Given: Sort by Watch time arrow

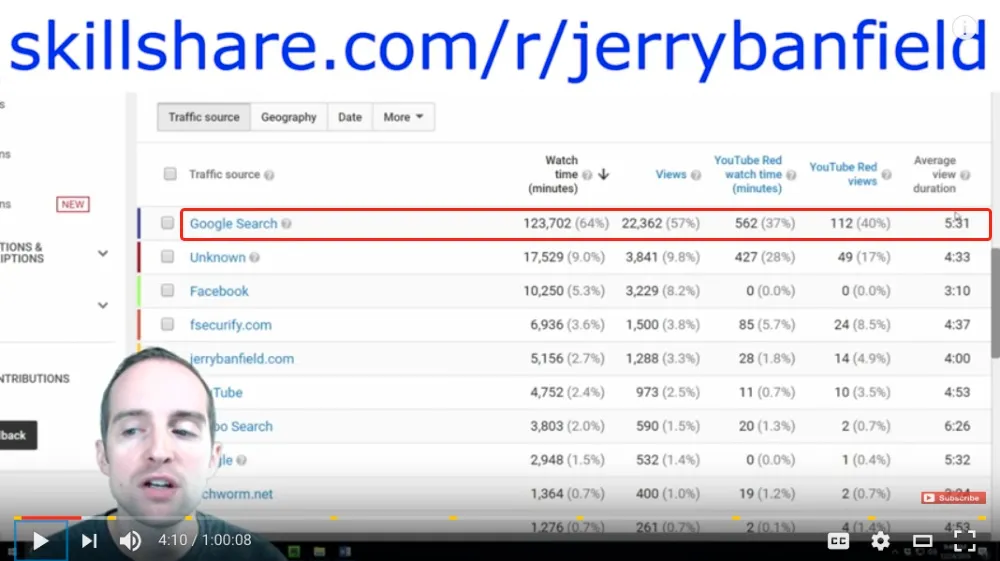Looking at the screenshot, I should tap(603, 174).
